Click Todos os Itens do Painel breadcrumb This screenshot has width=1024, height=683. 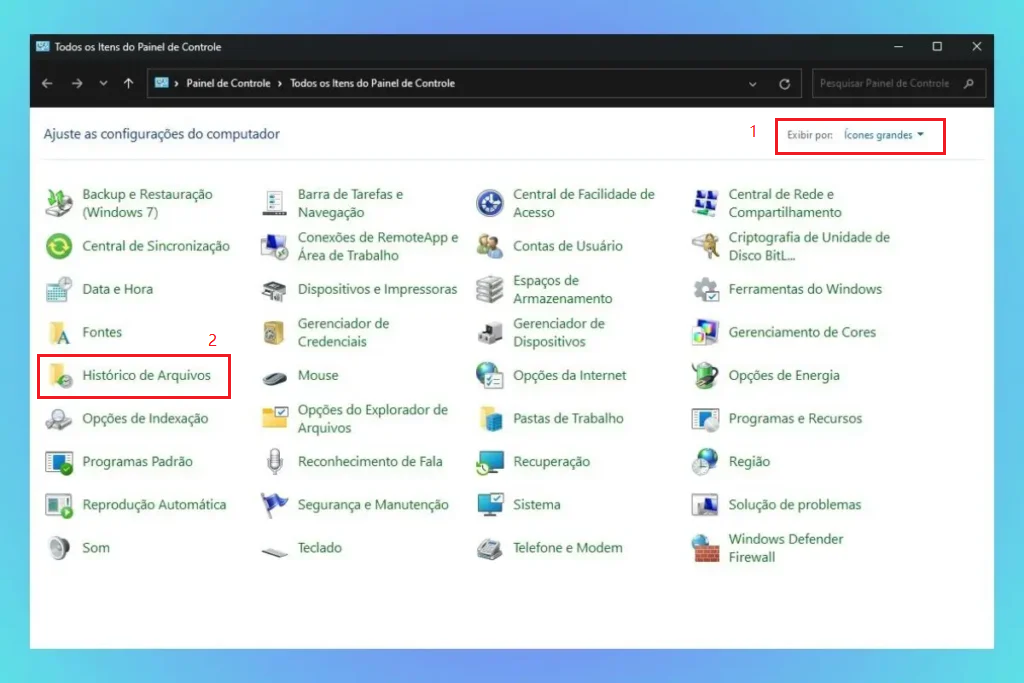[x=372, y=84]
